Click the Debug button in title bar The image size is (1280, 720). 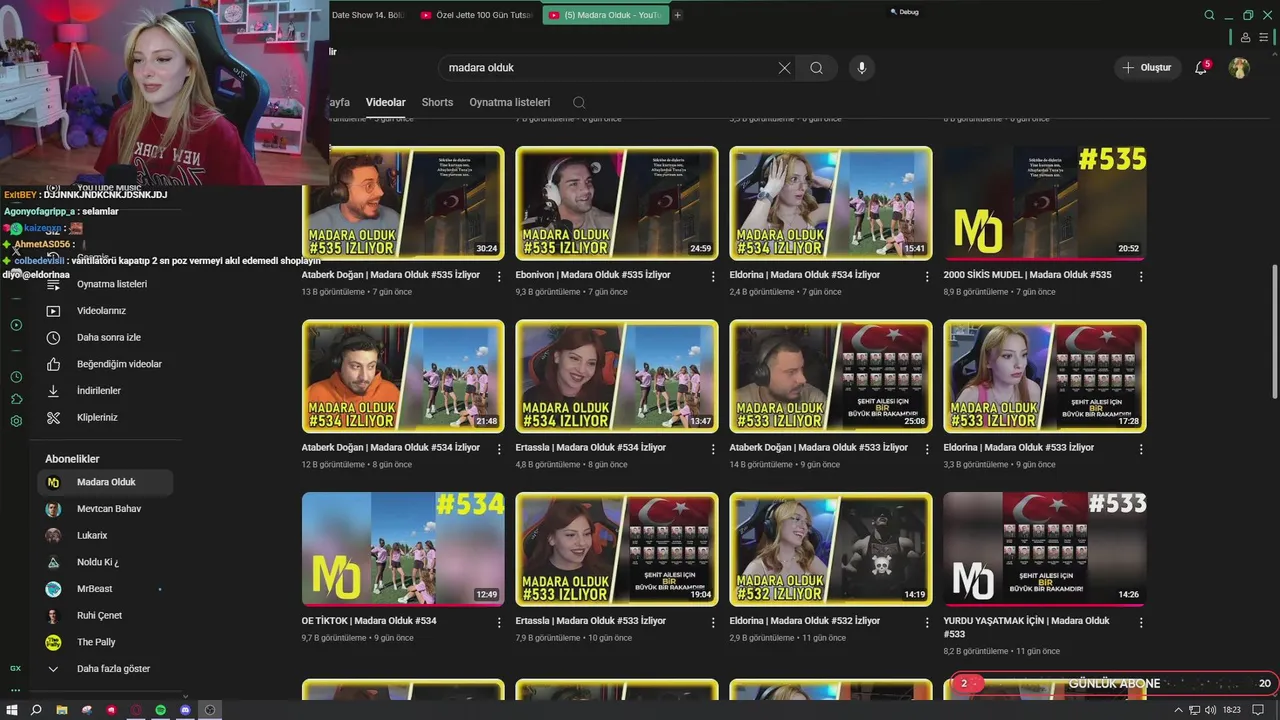(904, 12)
